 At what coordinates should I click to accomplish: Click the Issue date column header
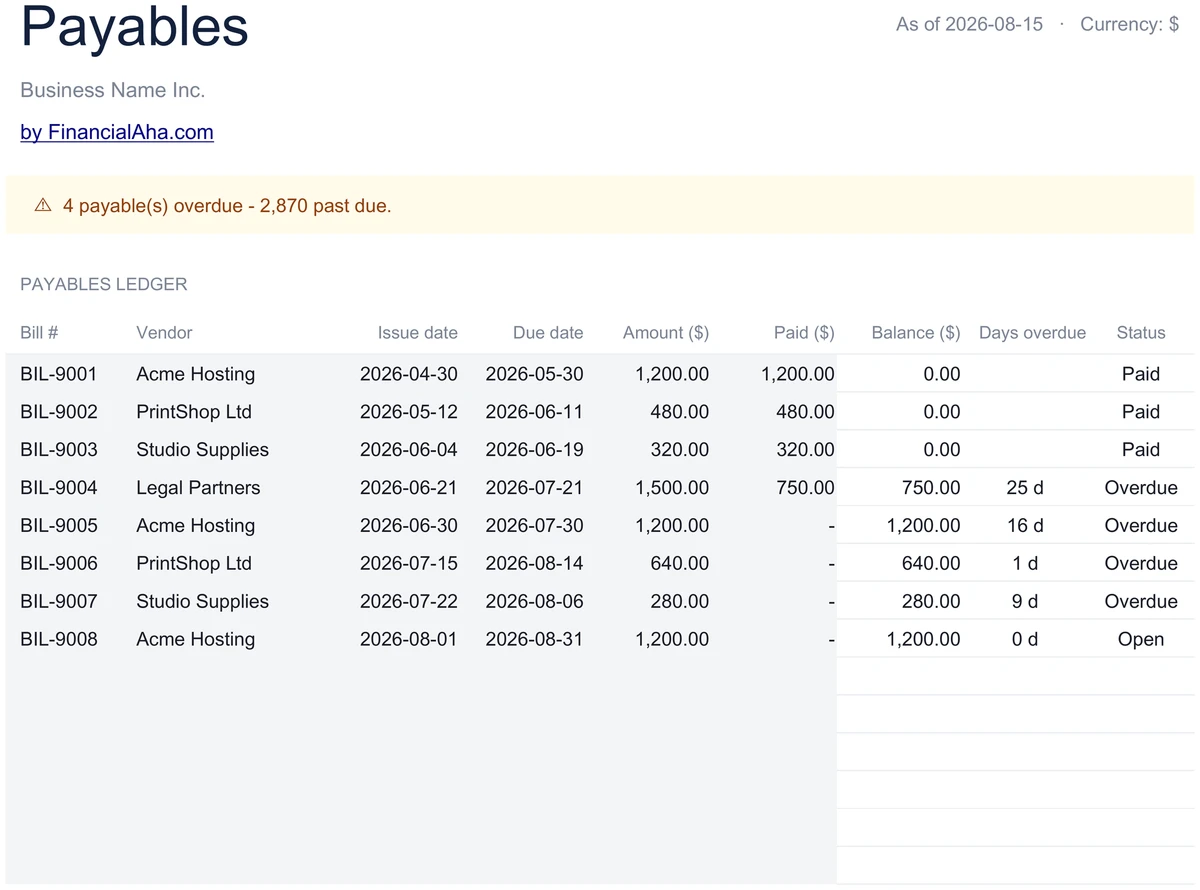(x=417, y=333)
